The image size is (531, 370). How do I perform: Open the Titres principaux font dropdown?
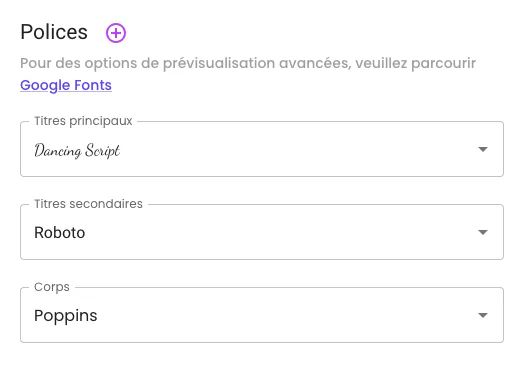pos(262,149)
